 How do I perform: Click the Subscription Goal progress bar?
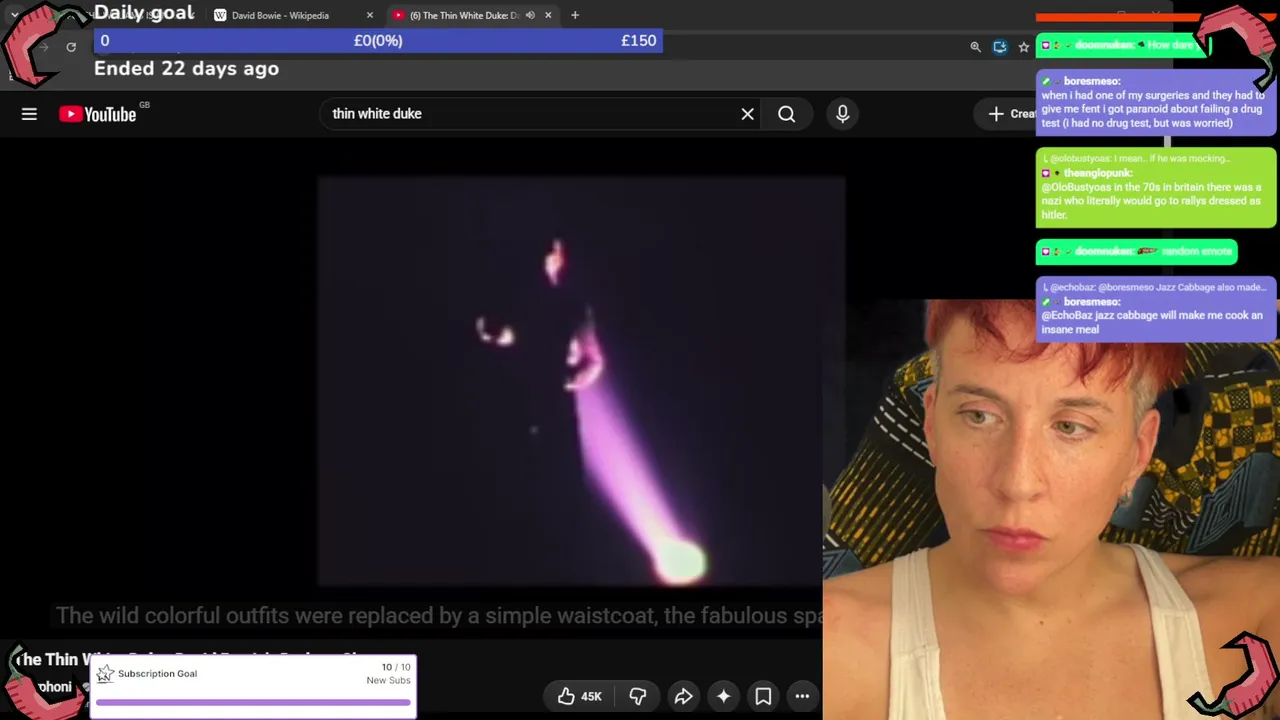pyautogui.click(x=253, y=702)
